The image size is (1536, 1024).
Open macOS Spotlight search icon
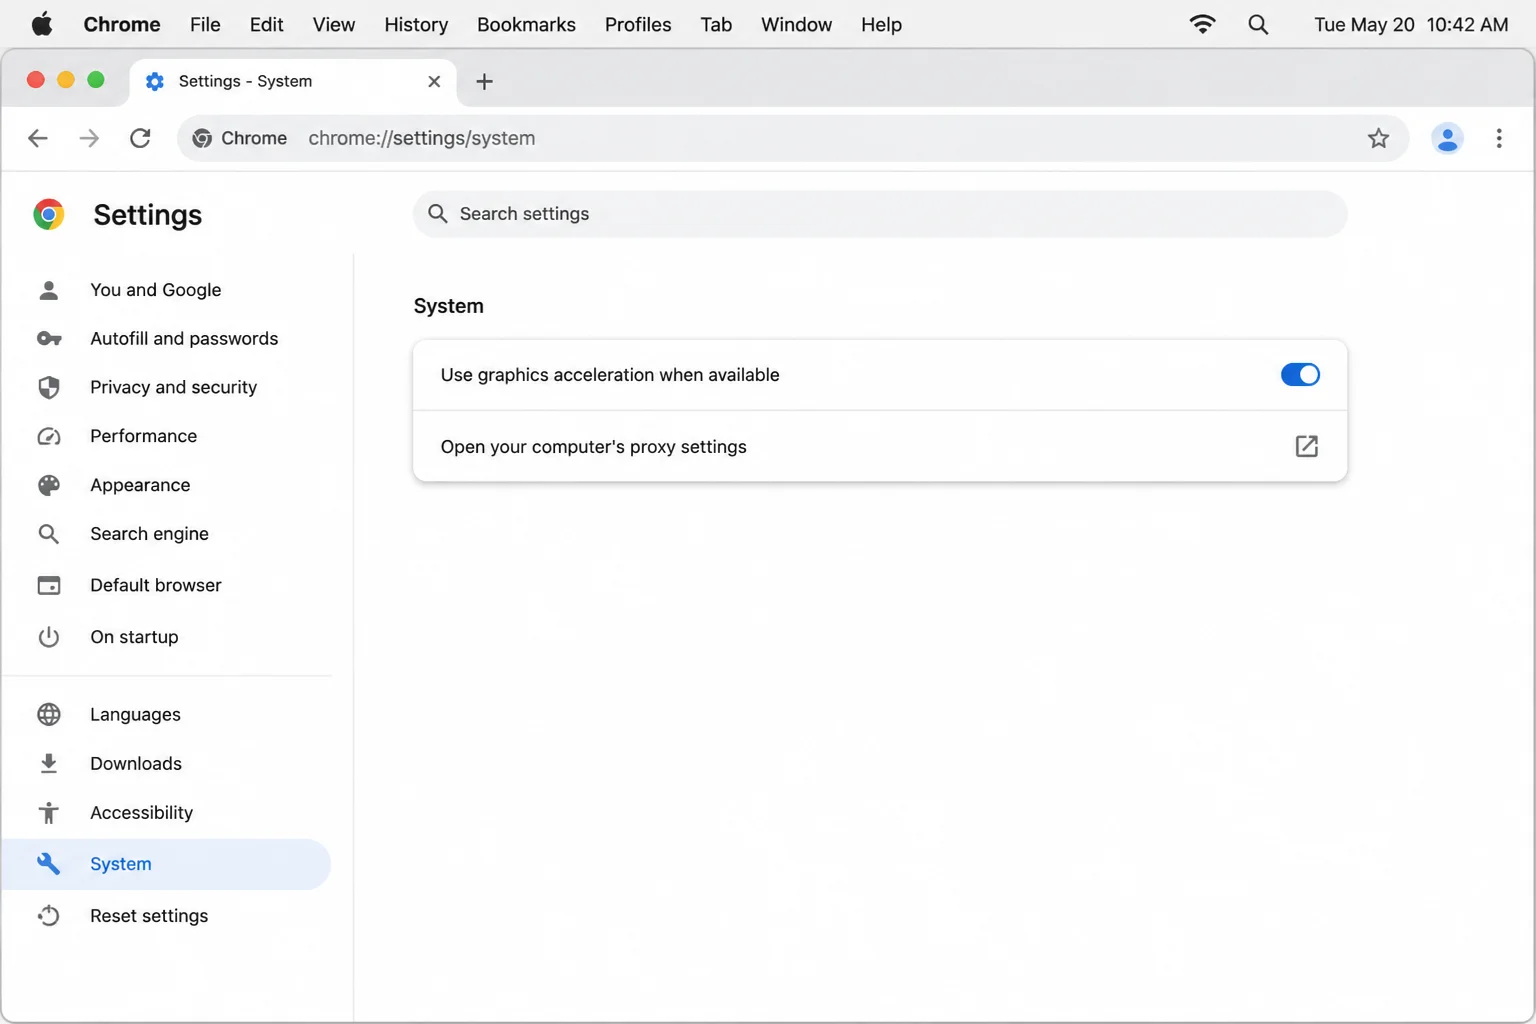[x=1258, y=25]
